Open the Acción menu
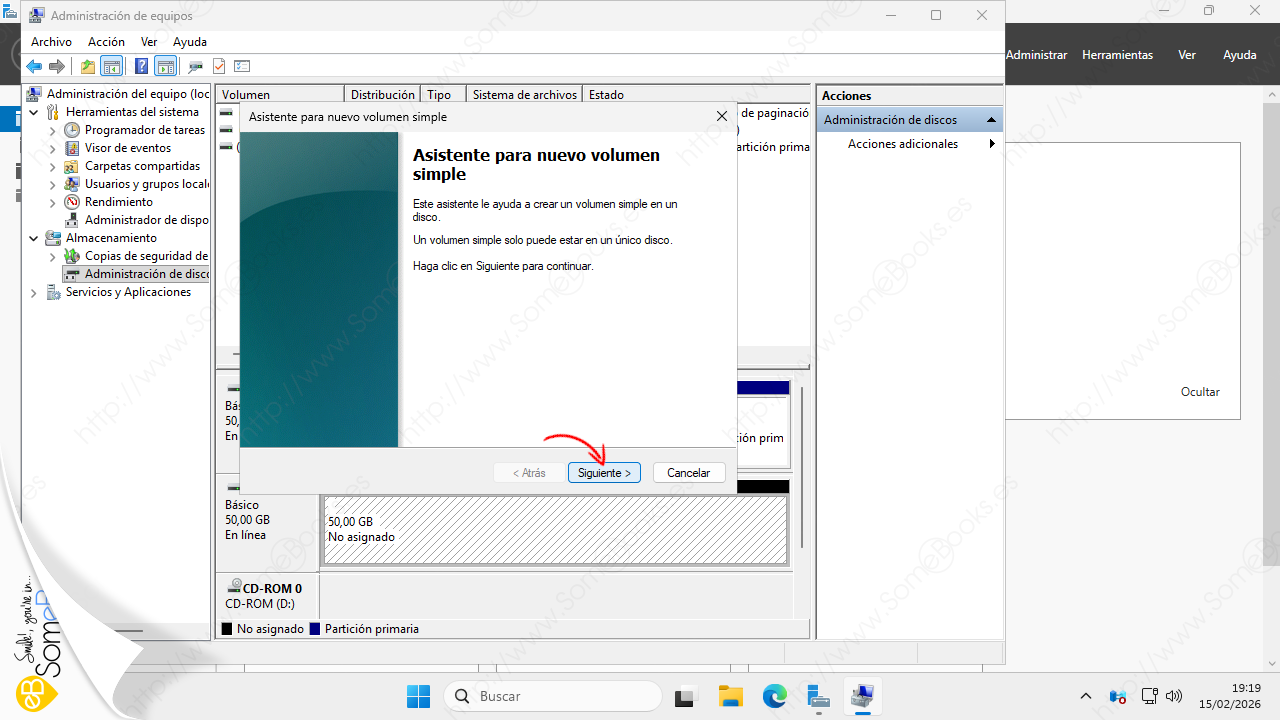 tap(106, 42)
